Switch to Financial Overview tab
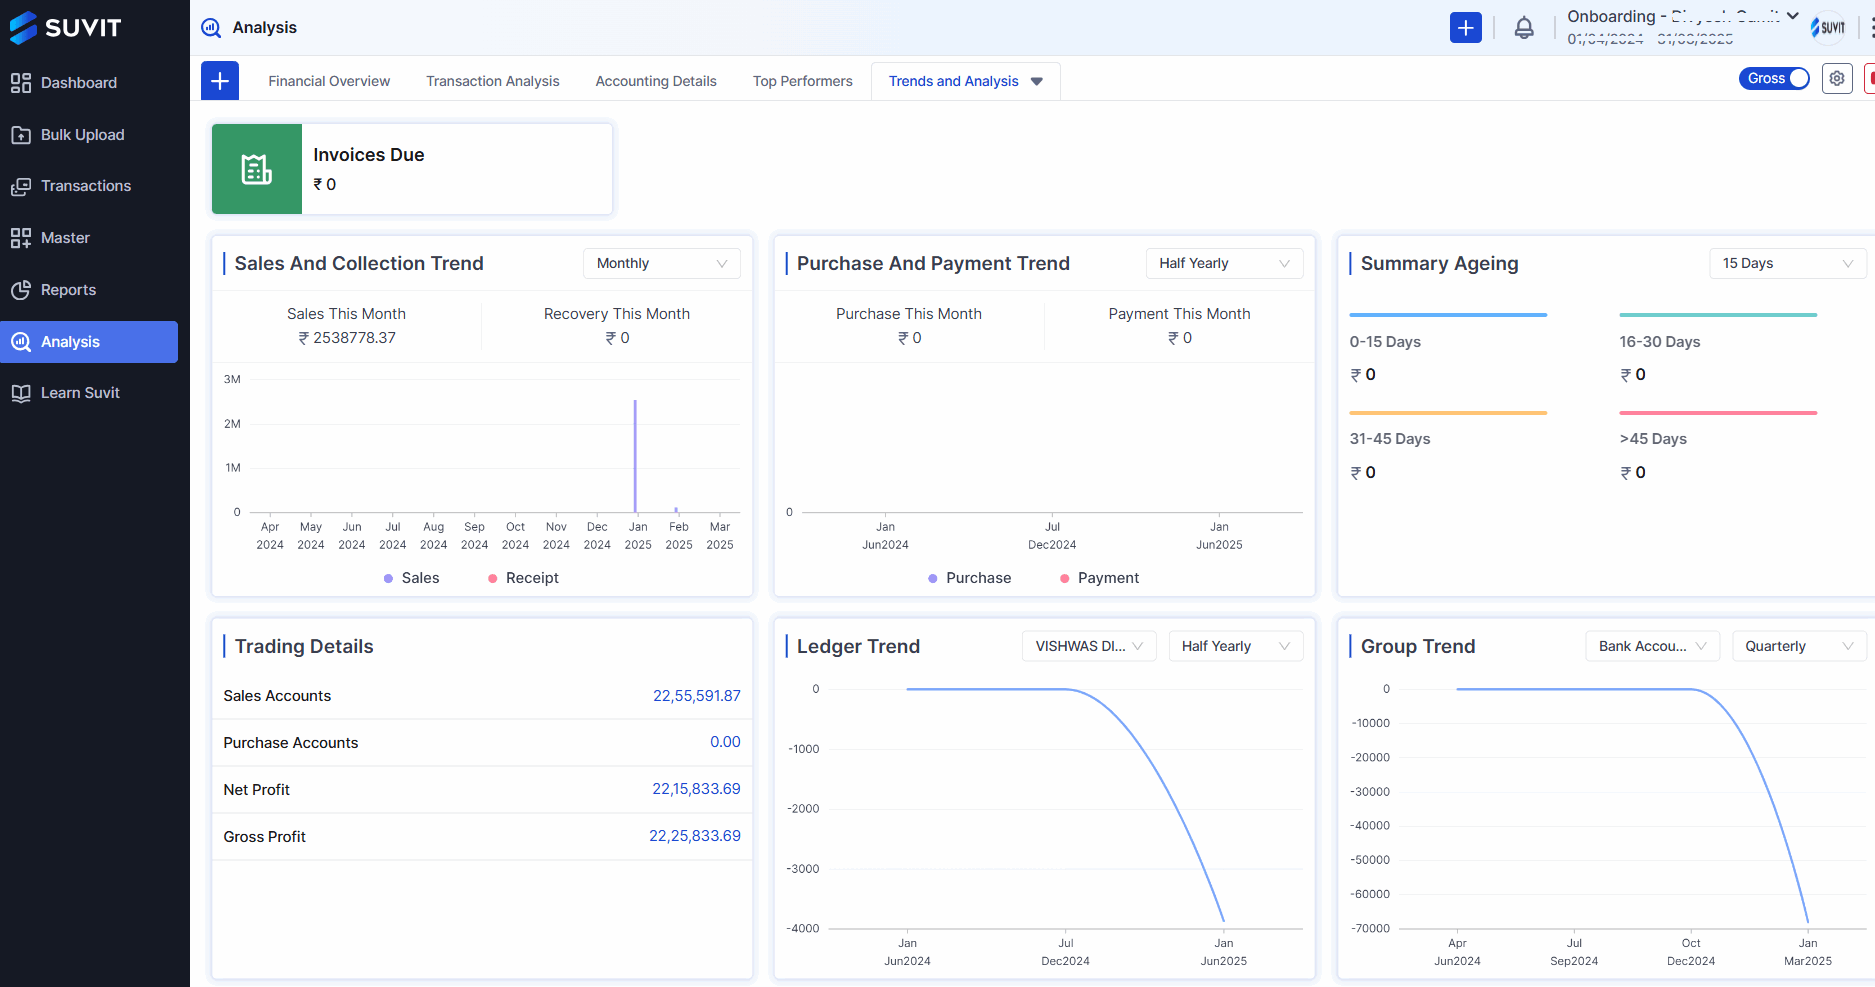This screenshot has width=1875, height=987. [329, 81]
